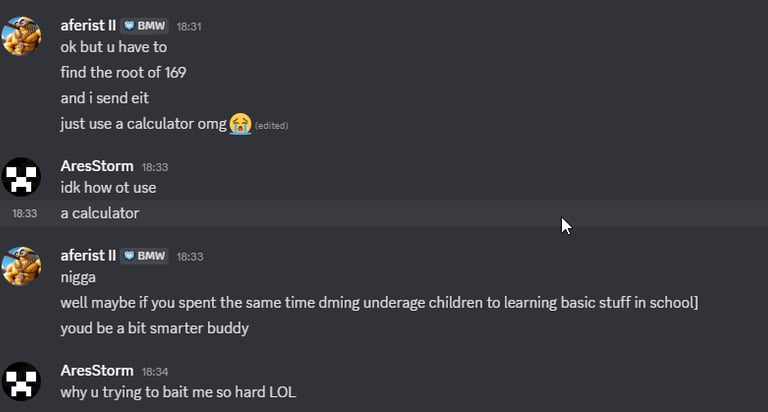Click the 18:33 timestamp left of 'a calculator'
Screen dimensions: 768x412
(25, 213)
